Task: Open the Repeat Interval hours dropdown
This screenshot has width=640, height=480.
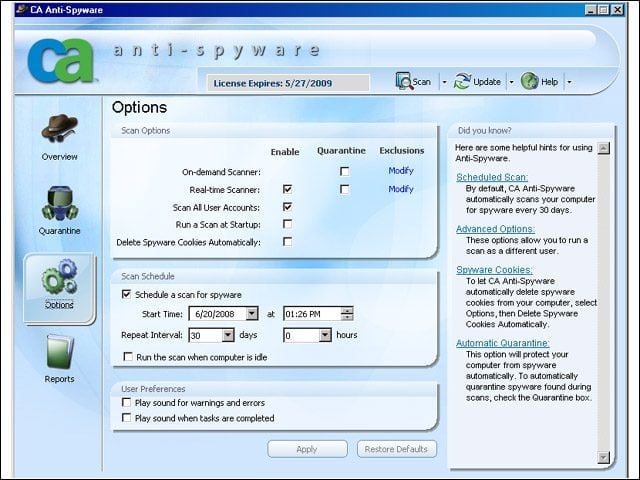Action: click(325, 335)
